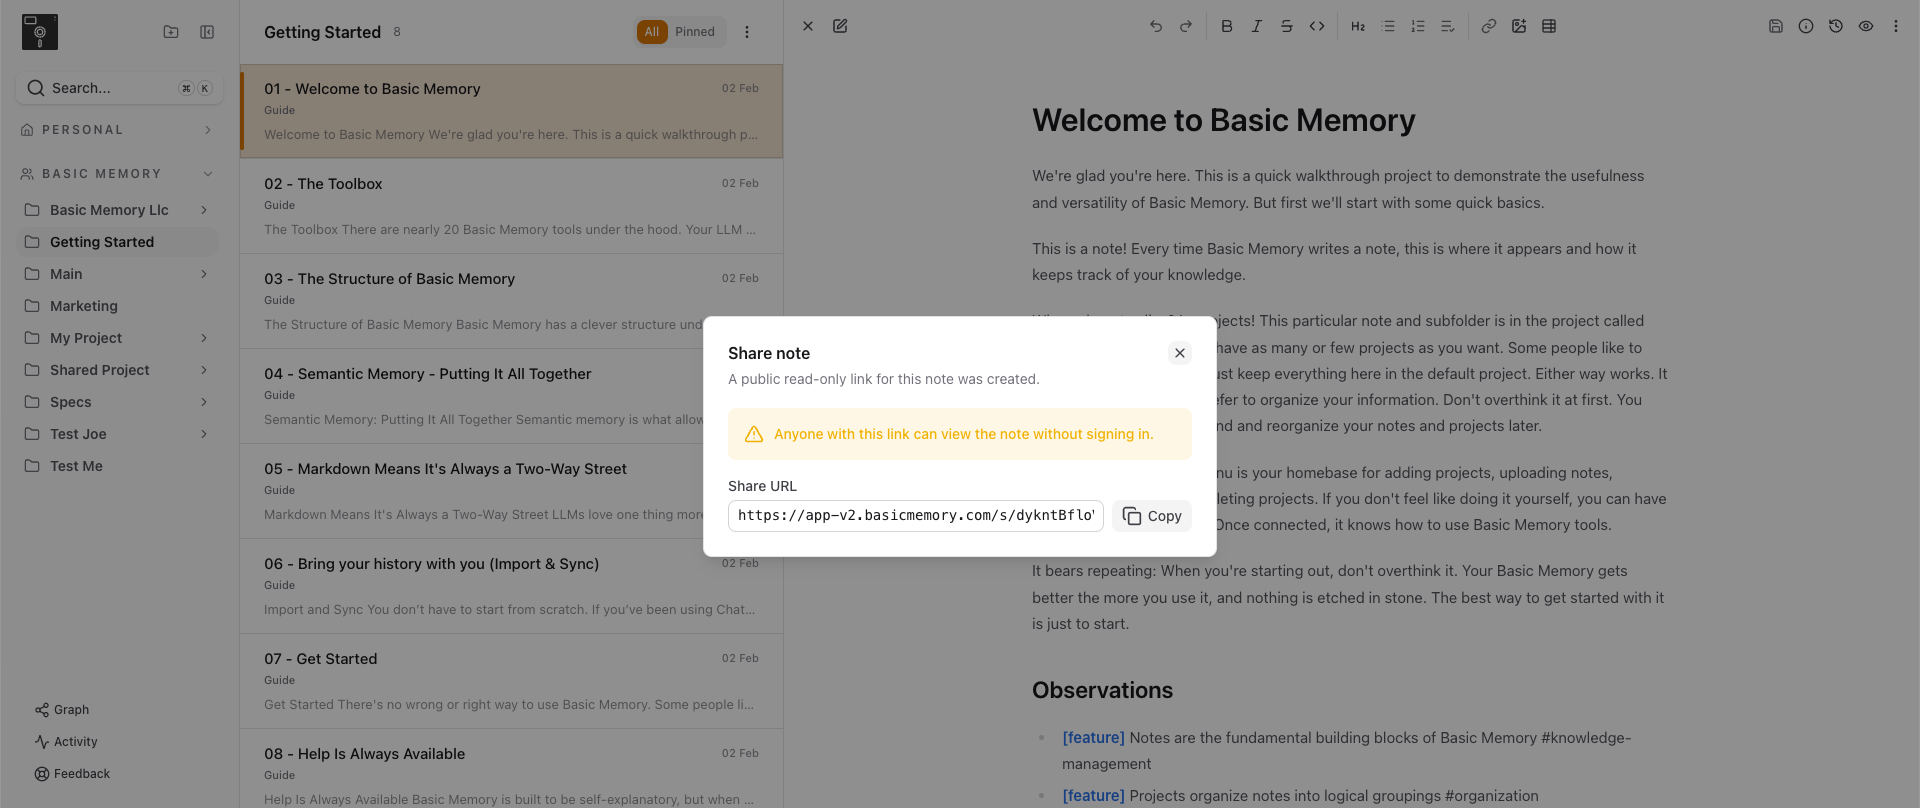
Task: Collapse the sidebar panel
Action: click(207, 32)
